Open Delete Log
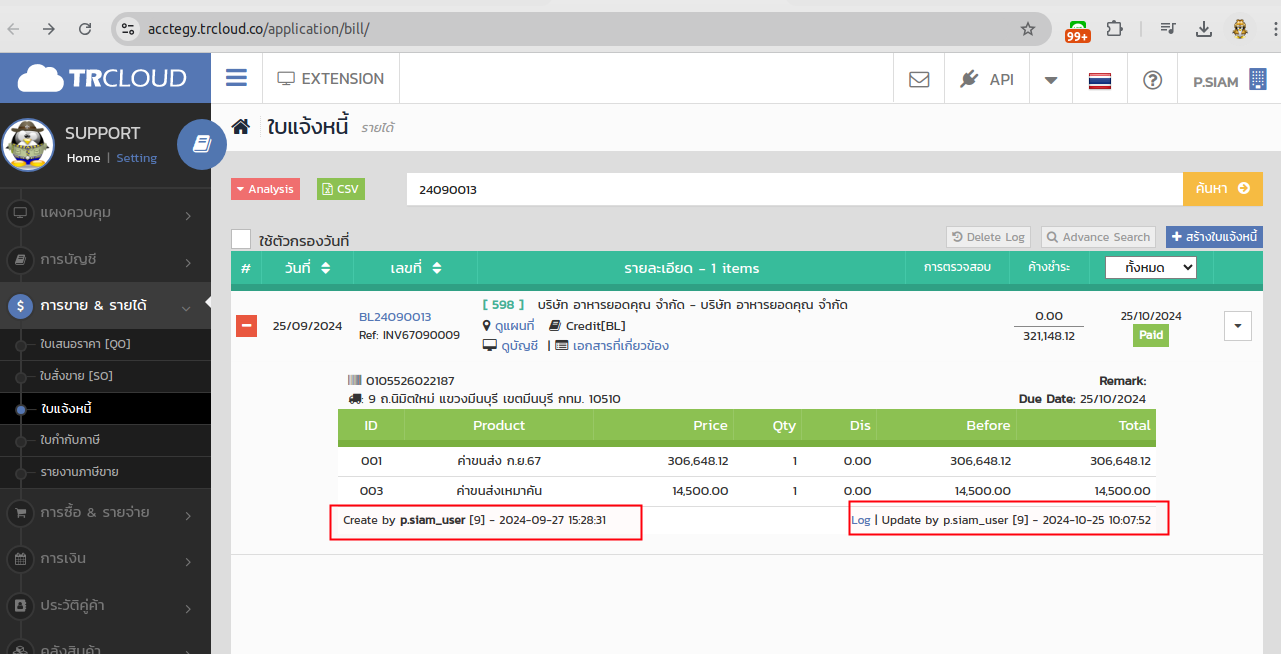 click(x=988, y=237)
